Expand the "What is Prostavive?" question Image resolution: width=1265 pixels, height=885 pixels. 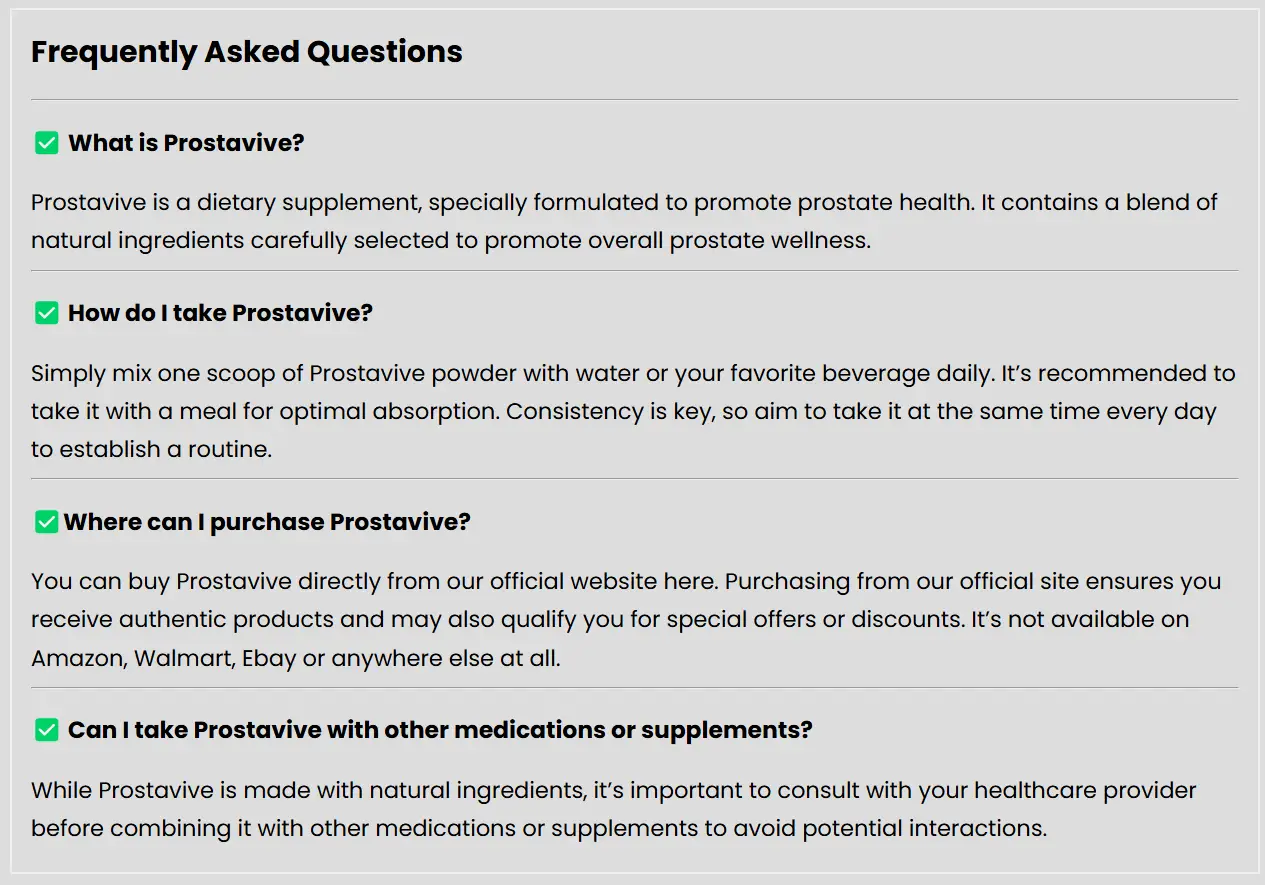186,143
